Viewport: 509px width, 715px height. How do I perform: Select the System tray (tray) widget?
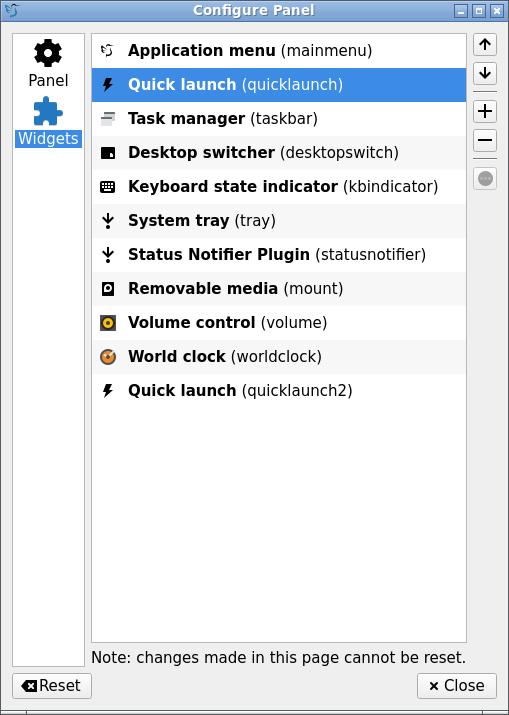(279, 221)
